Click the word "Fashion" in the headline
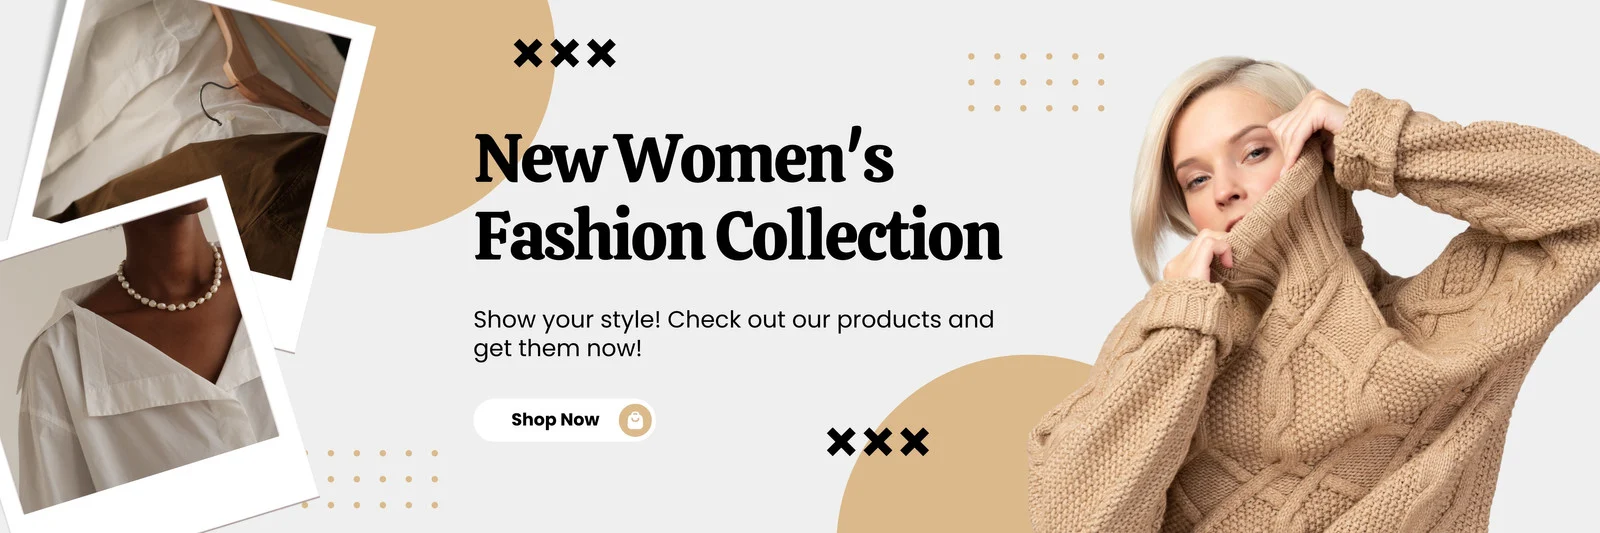The image size is (1600, 533). point(590,236)
